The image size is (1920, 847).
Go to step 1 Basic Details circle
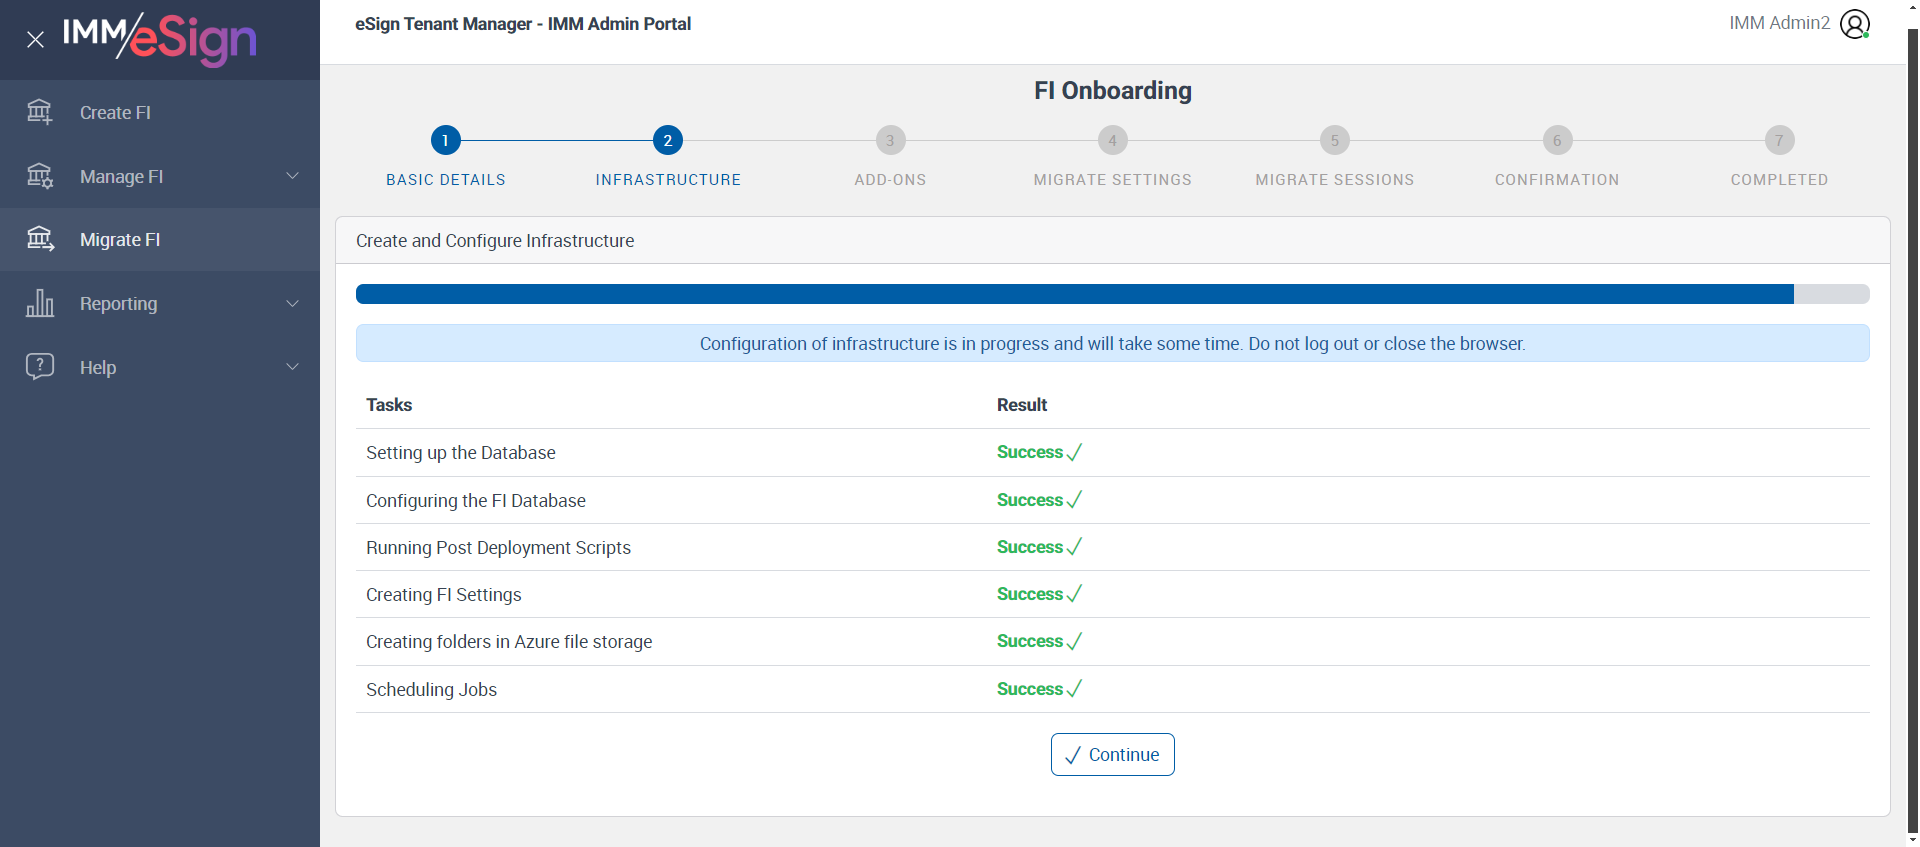click(x=446, y=140)
